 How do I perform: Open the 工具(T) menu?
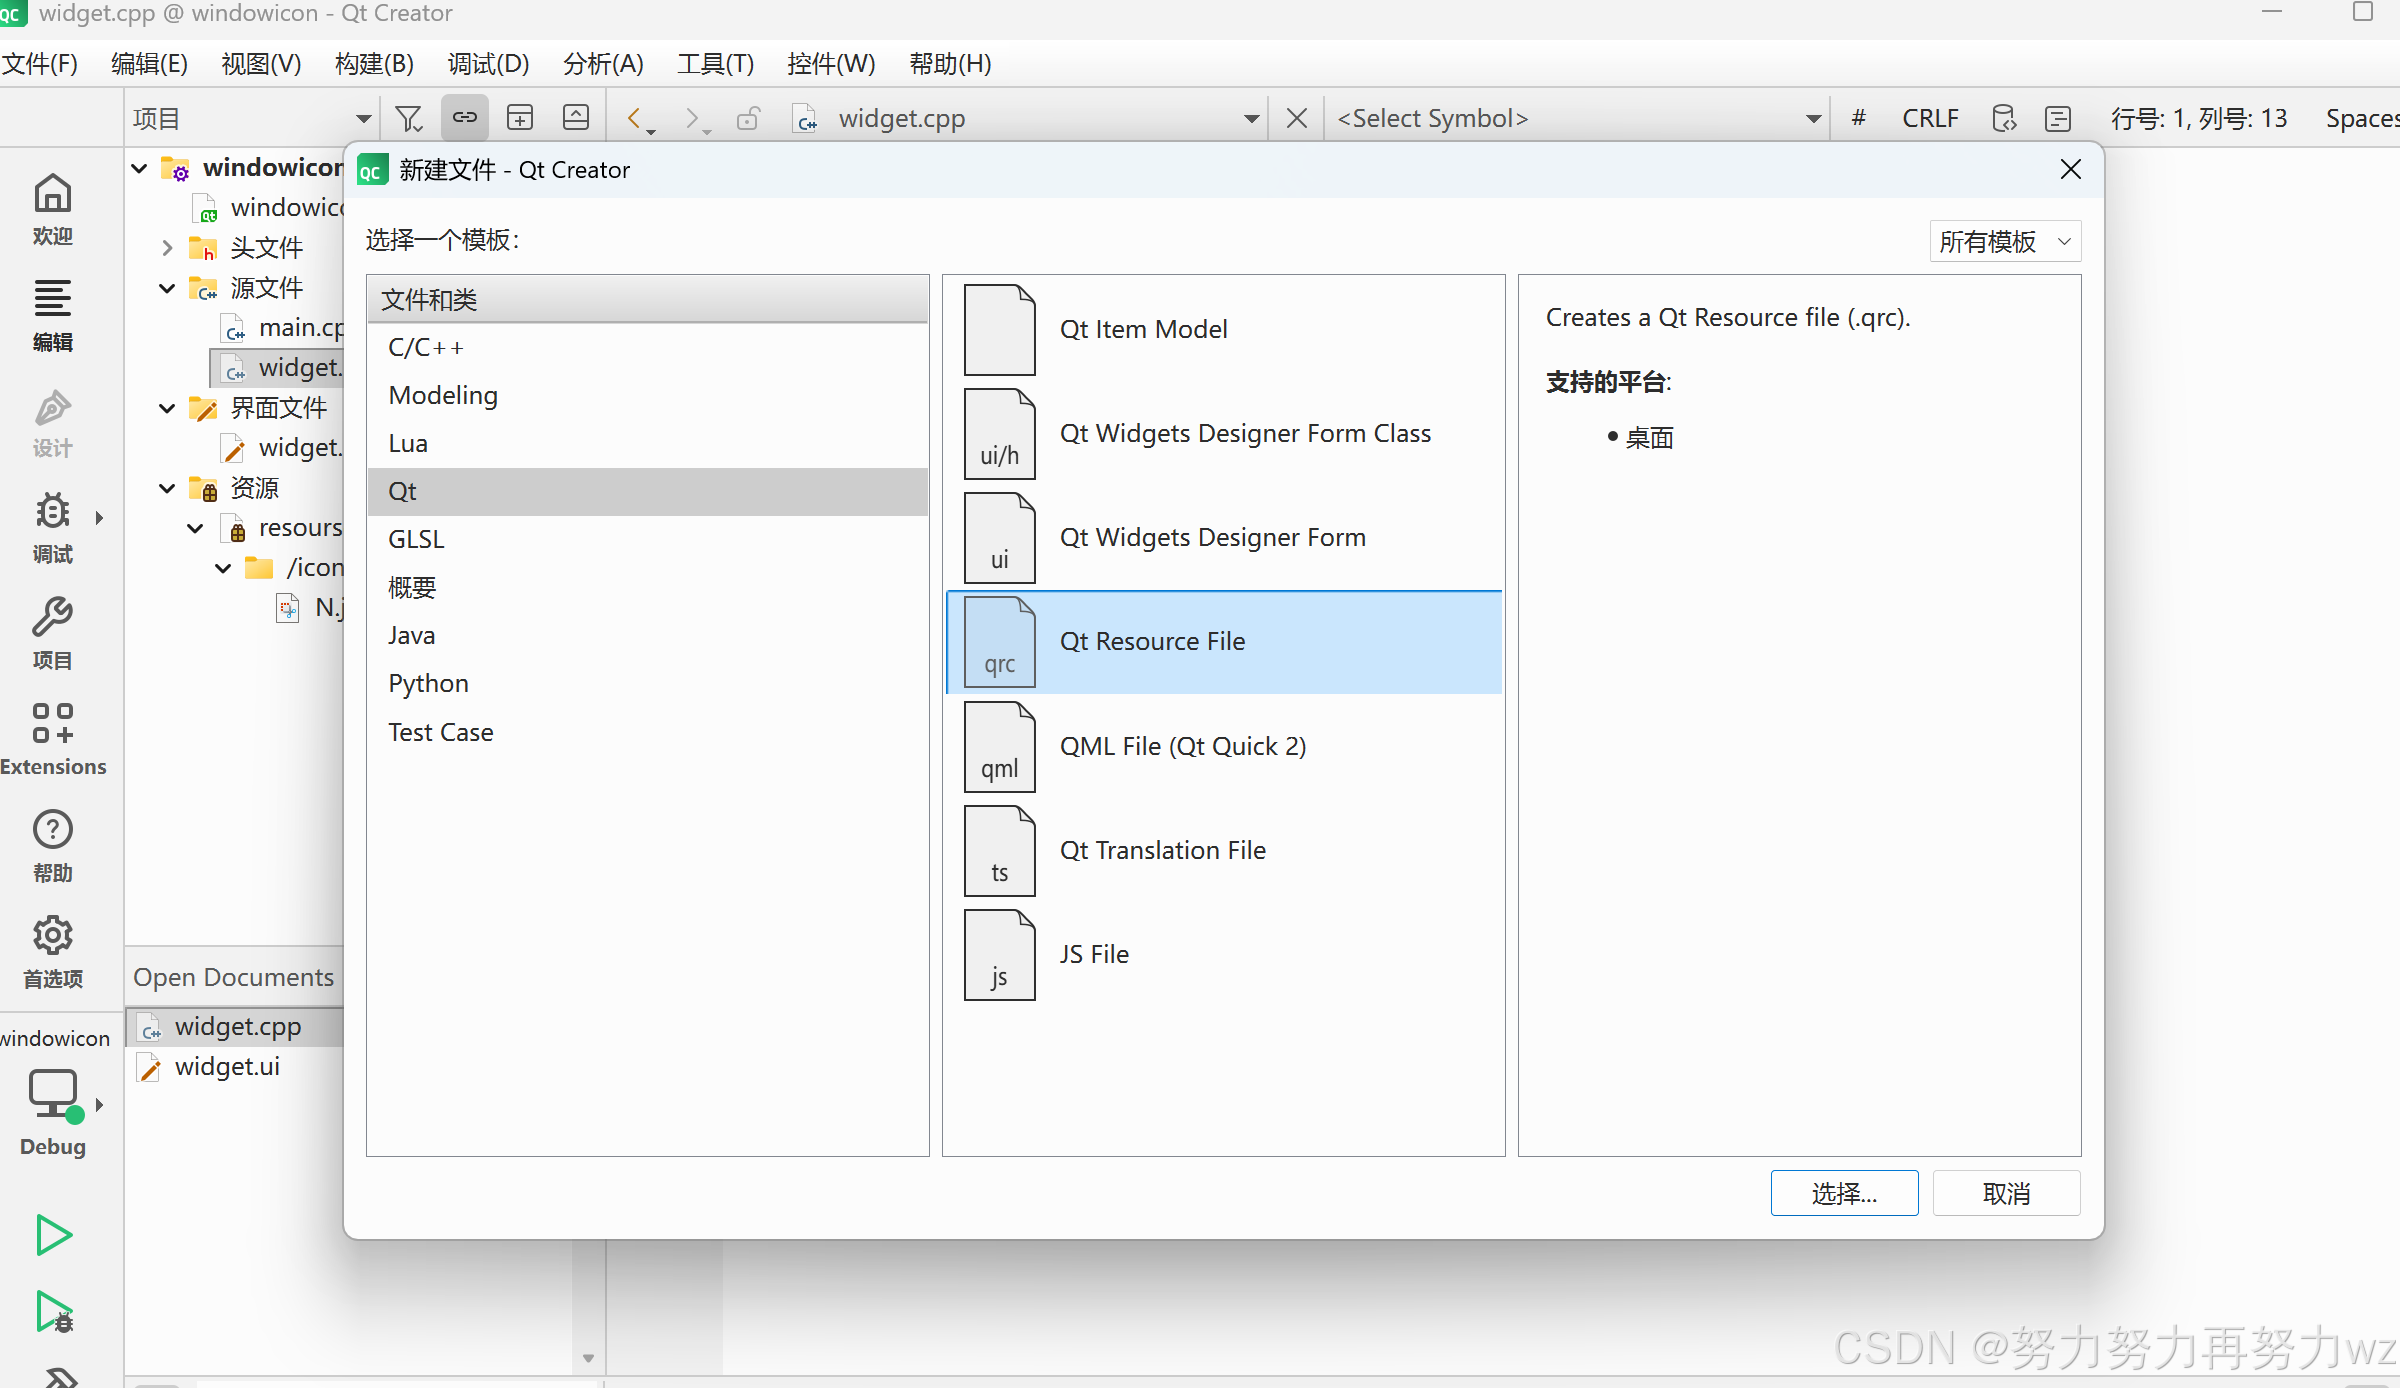(716, 64)
